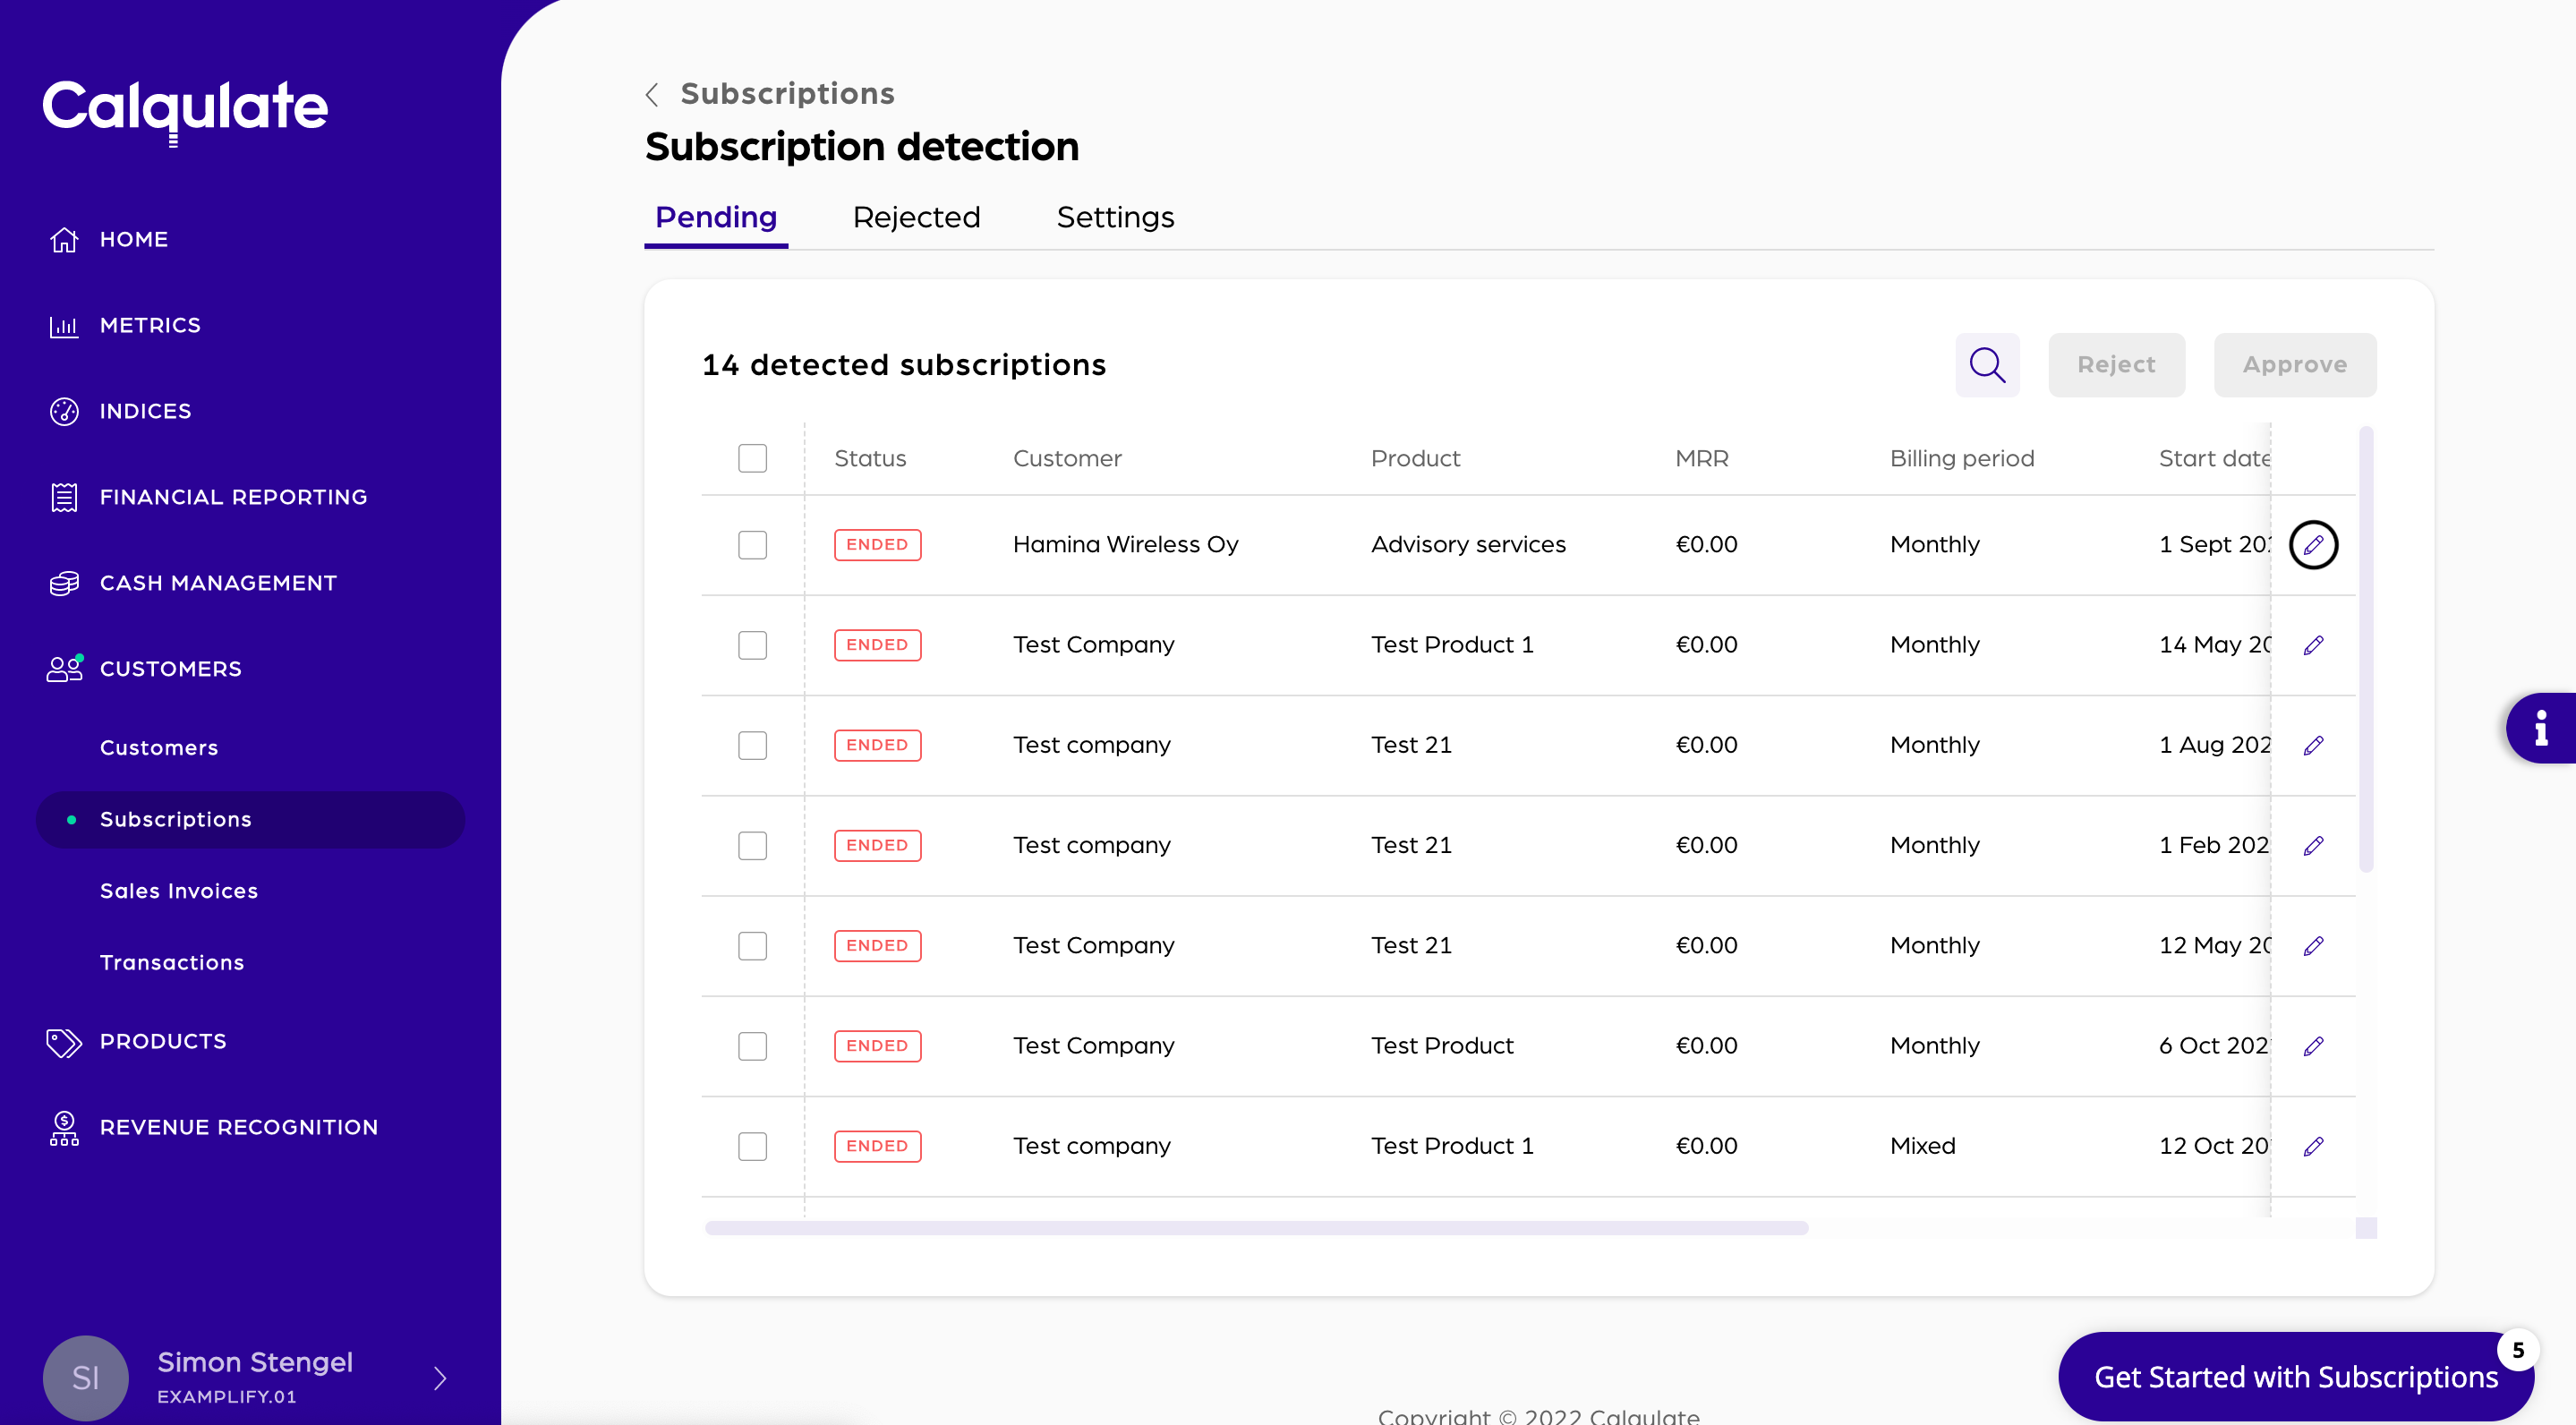Open Metrics chart icon in sidebar

click(64, 326)
